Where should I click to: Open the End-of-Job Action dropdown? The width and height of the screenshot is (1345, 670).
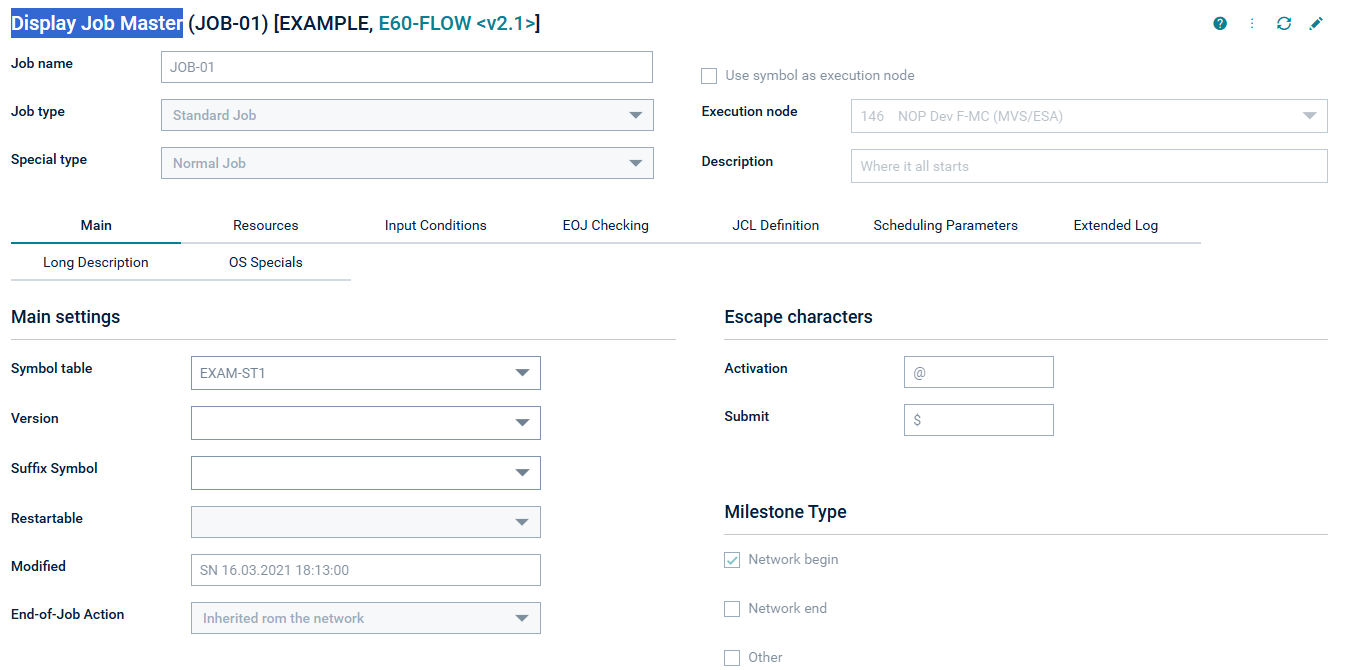pyautogui.click(x=366, y=618)
